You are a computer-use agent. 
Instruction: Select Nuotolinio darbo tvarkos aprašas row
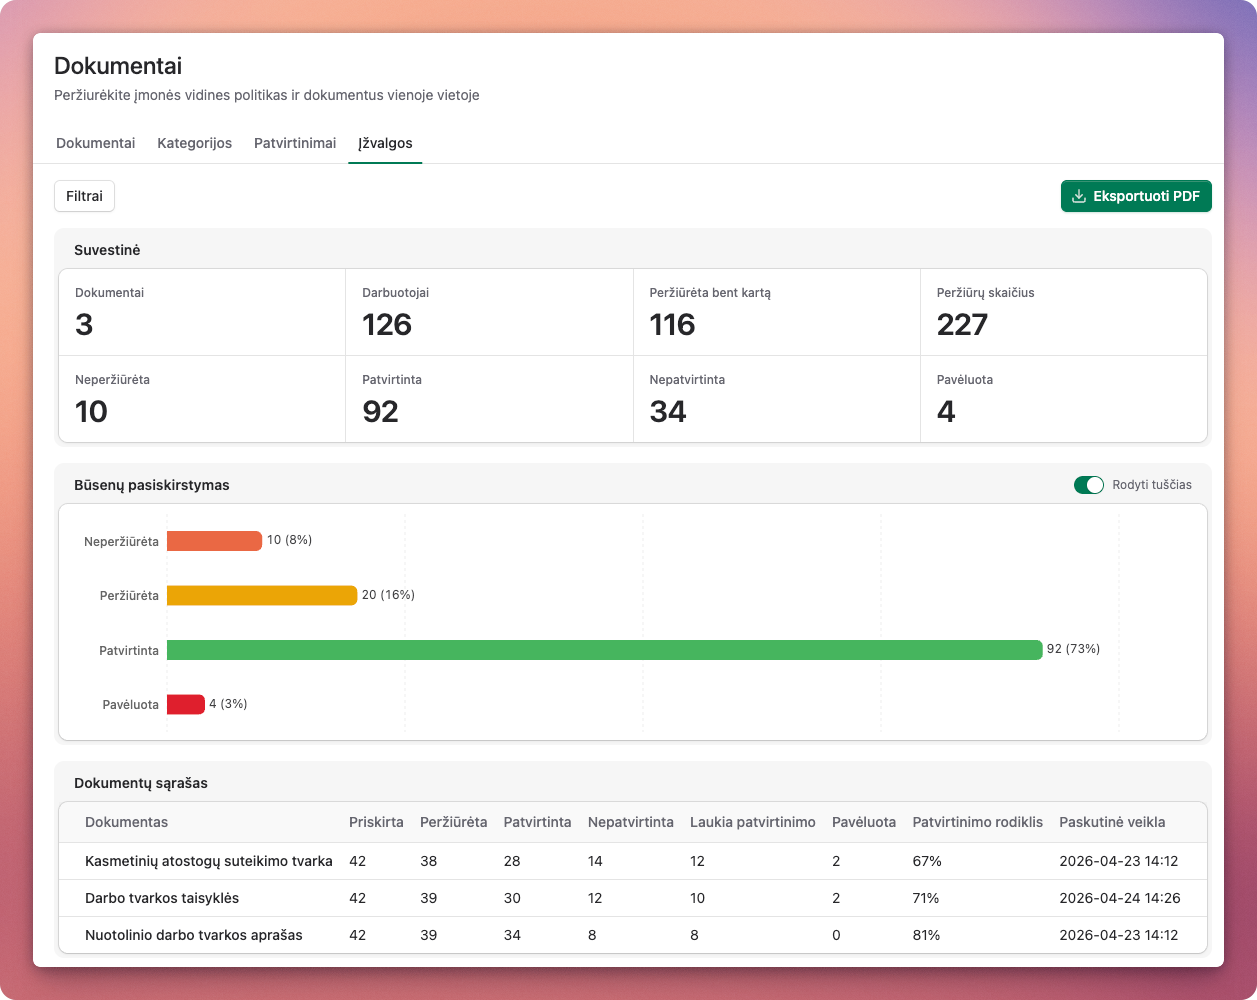pos(193,935)
